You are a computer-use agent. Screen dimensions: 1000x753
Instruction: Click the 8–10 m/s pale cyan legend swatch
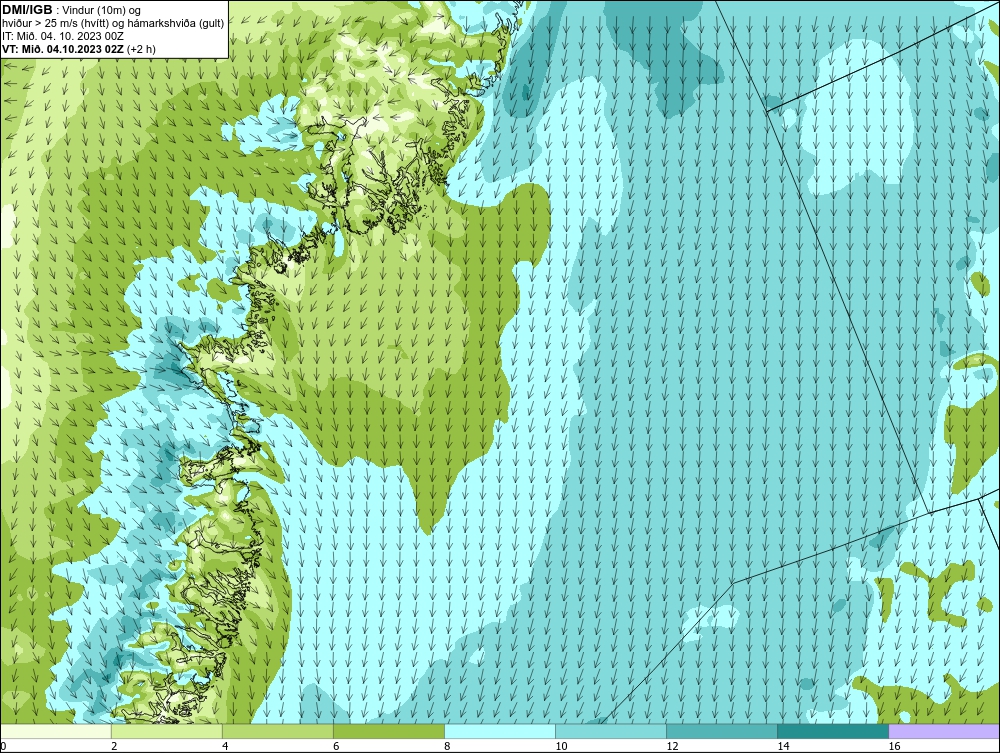[500, 731]
